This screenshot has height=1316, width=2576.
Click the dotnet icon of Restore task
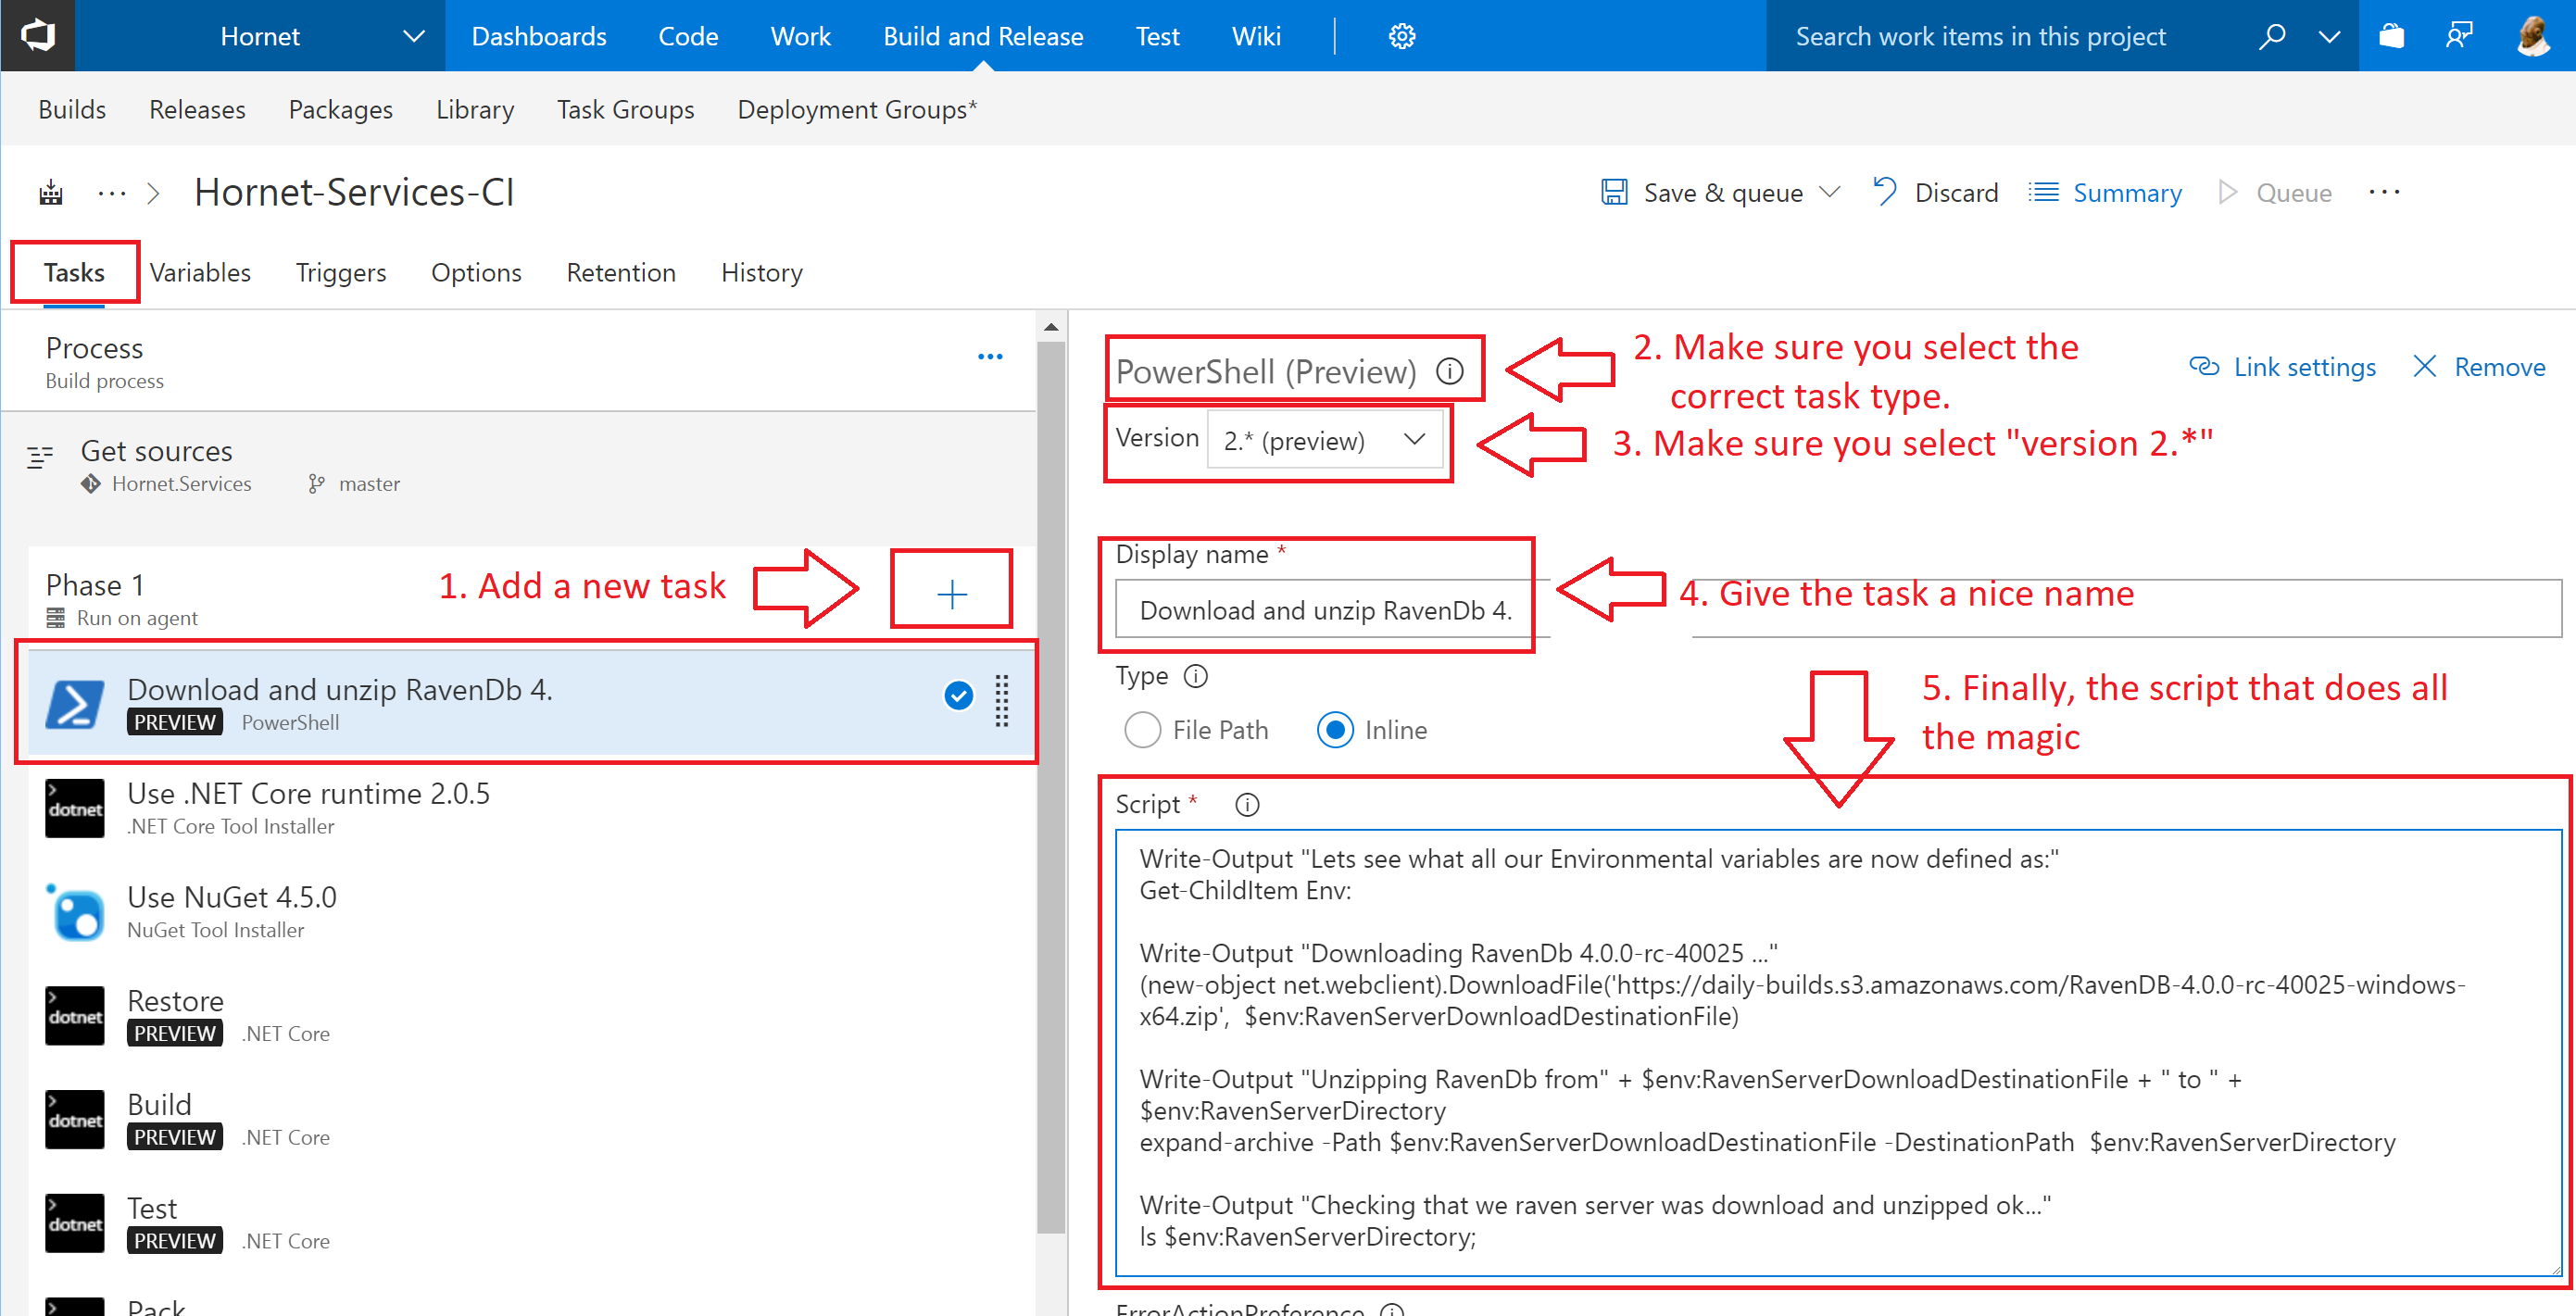pos(75,1016)
